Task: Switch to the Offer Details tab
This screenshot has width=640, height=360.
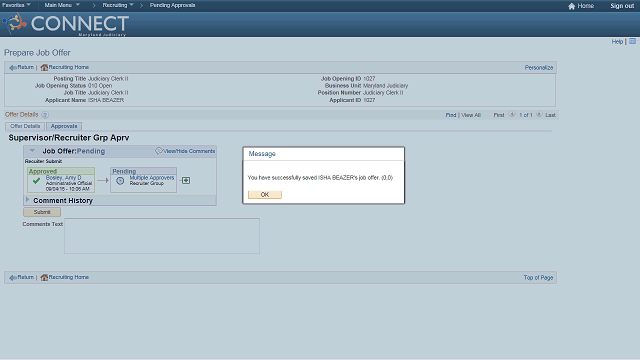Action: click(x=25, y=126)
